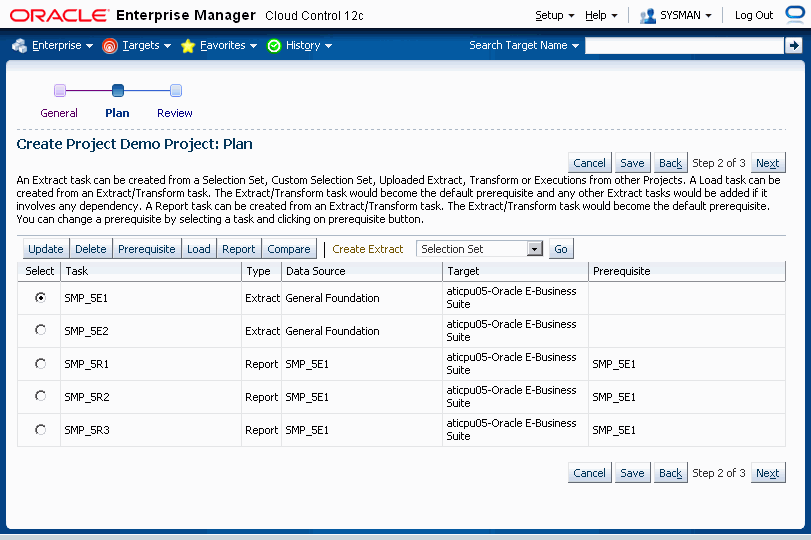This screenshot has height=540, width=811.
Task: Click the top Save button
Action: point(632,163)
